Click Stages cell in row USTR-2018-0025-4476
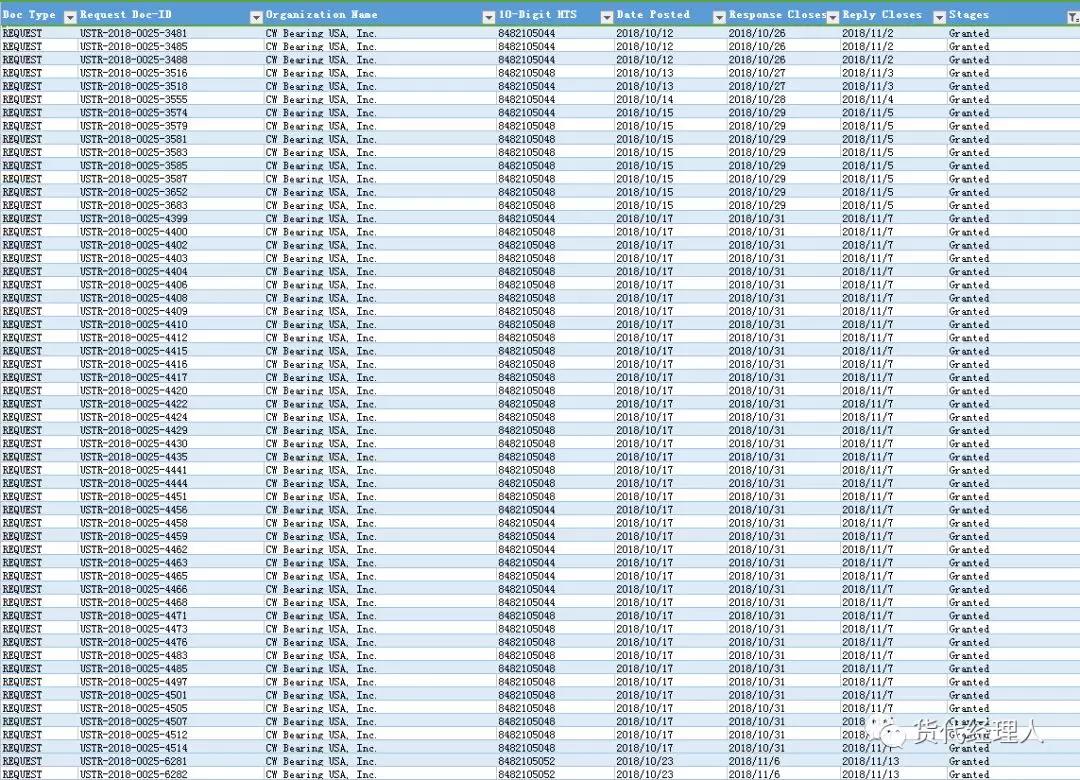Viewport: 1080px width, 780px height. (x=969, y=642)
